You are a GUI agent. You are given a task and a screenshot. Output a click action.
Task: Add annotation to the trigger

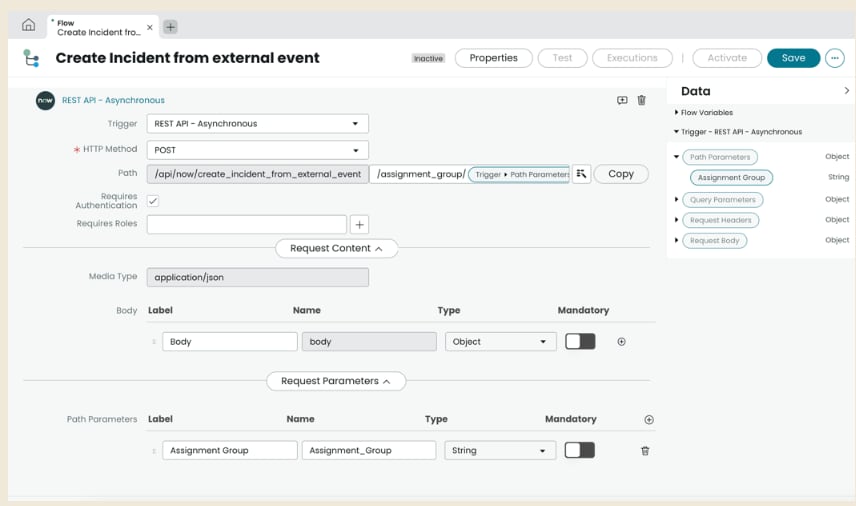622,100
